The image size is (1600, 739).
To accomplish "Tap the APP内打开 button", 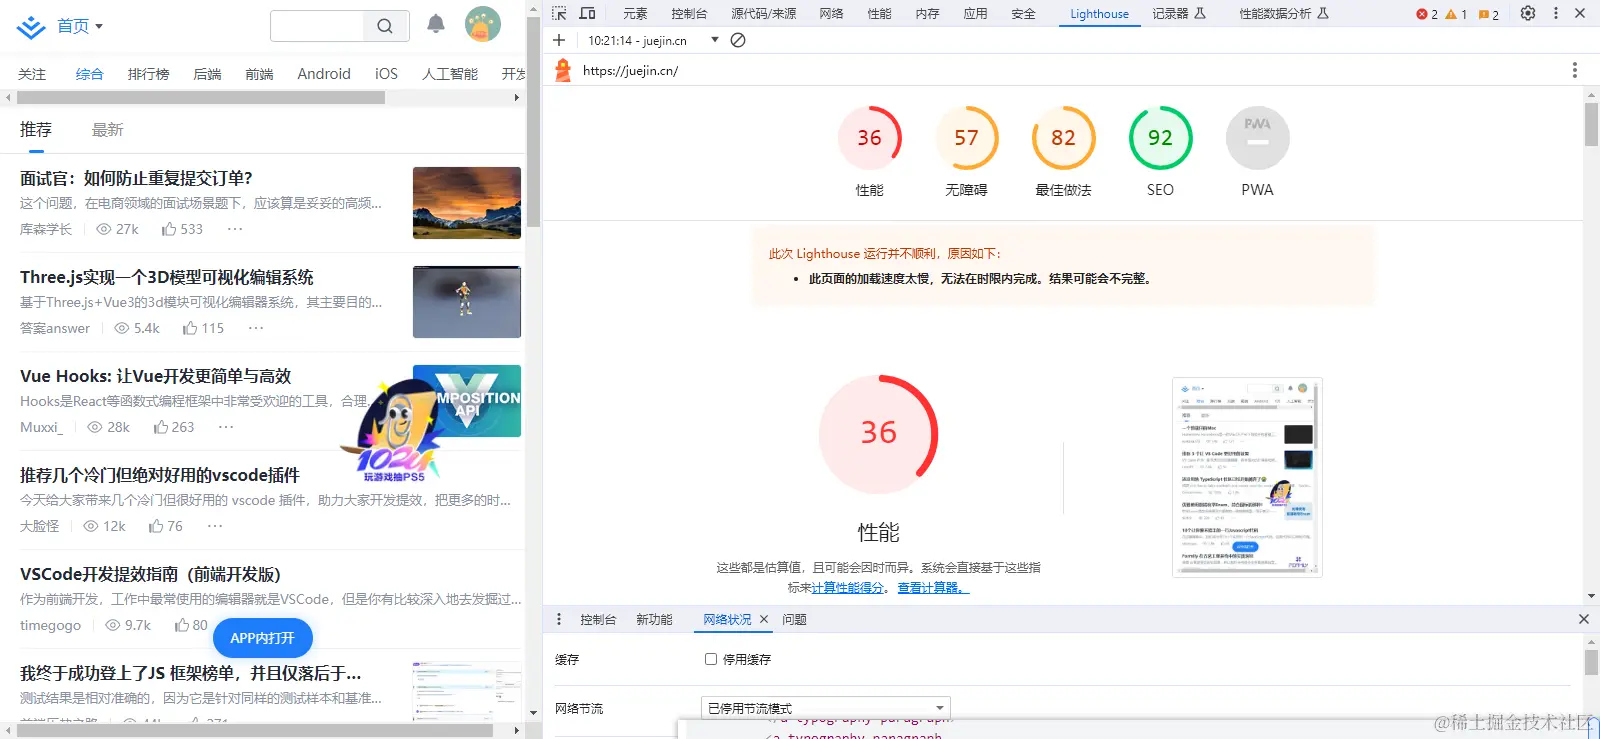I will coord(262,638).
